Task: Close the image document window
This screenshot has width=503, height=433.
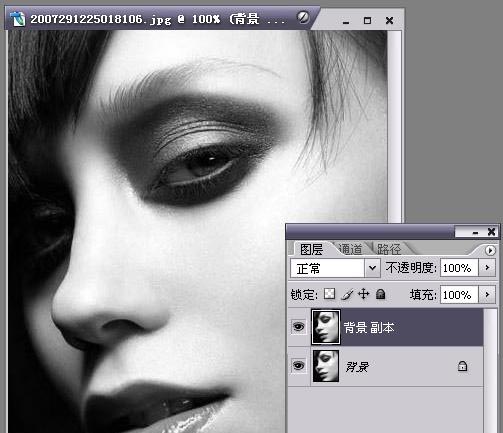Action: coord(389,21)
